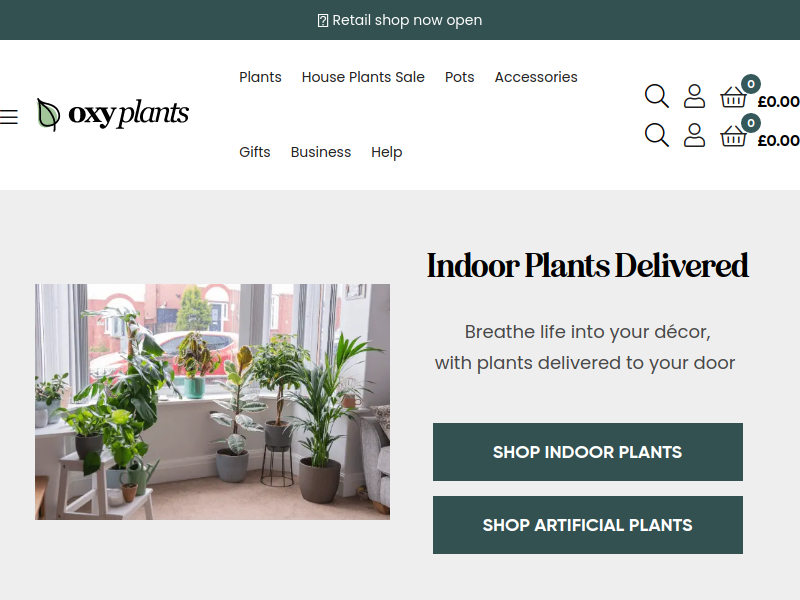
Task: Go to House Plants Sale
Action: click(x=363, y=77)
